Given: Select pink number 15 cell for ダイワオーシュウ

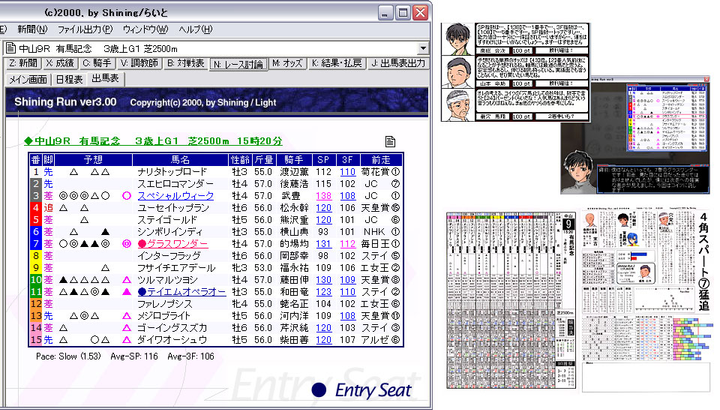Looking at the screenshot, I should coord(36,340).
